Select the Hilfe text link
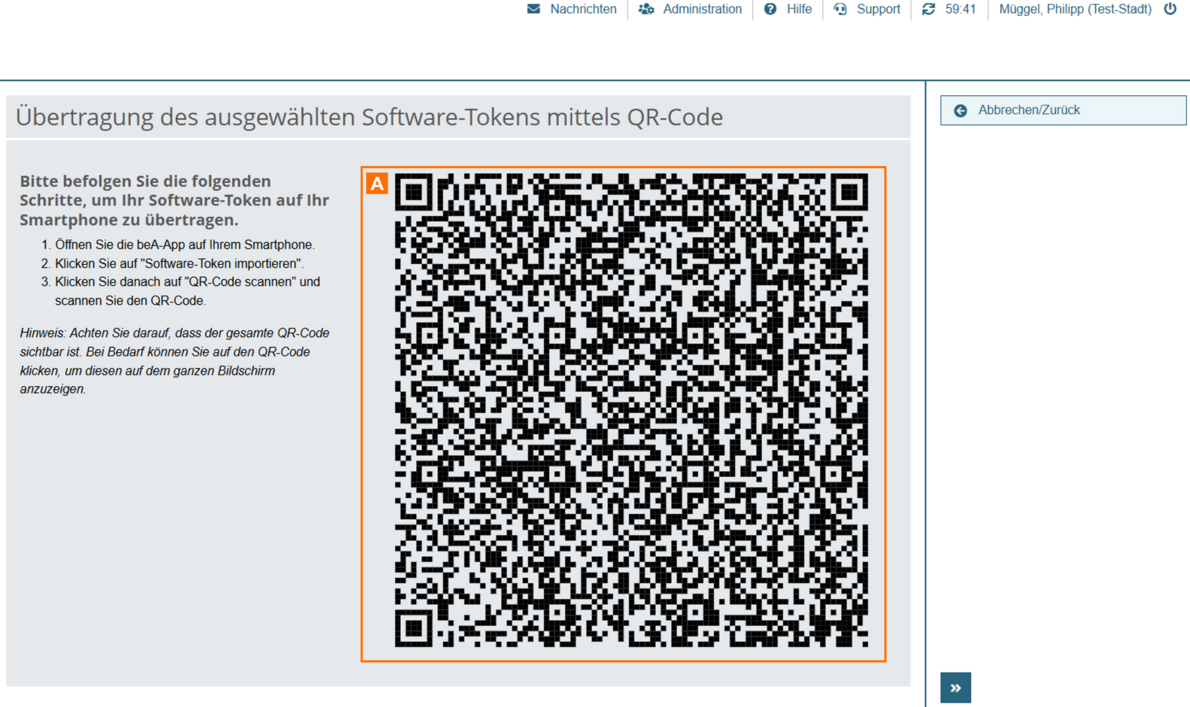The image size is (1190, 707). (x=799, y=9)
